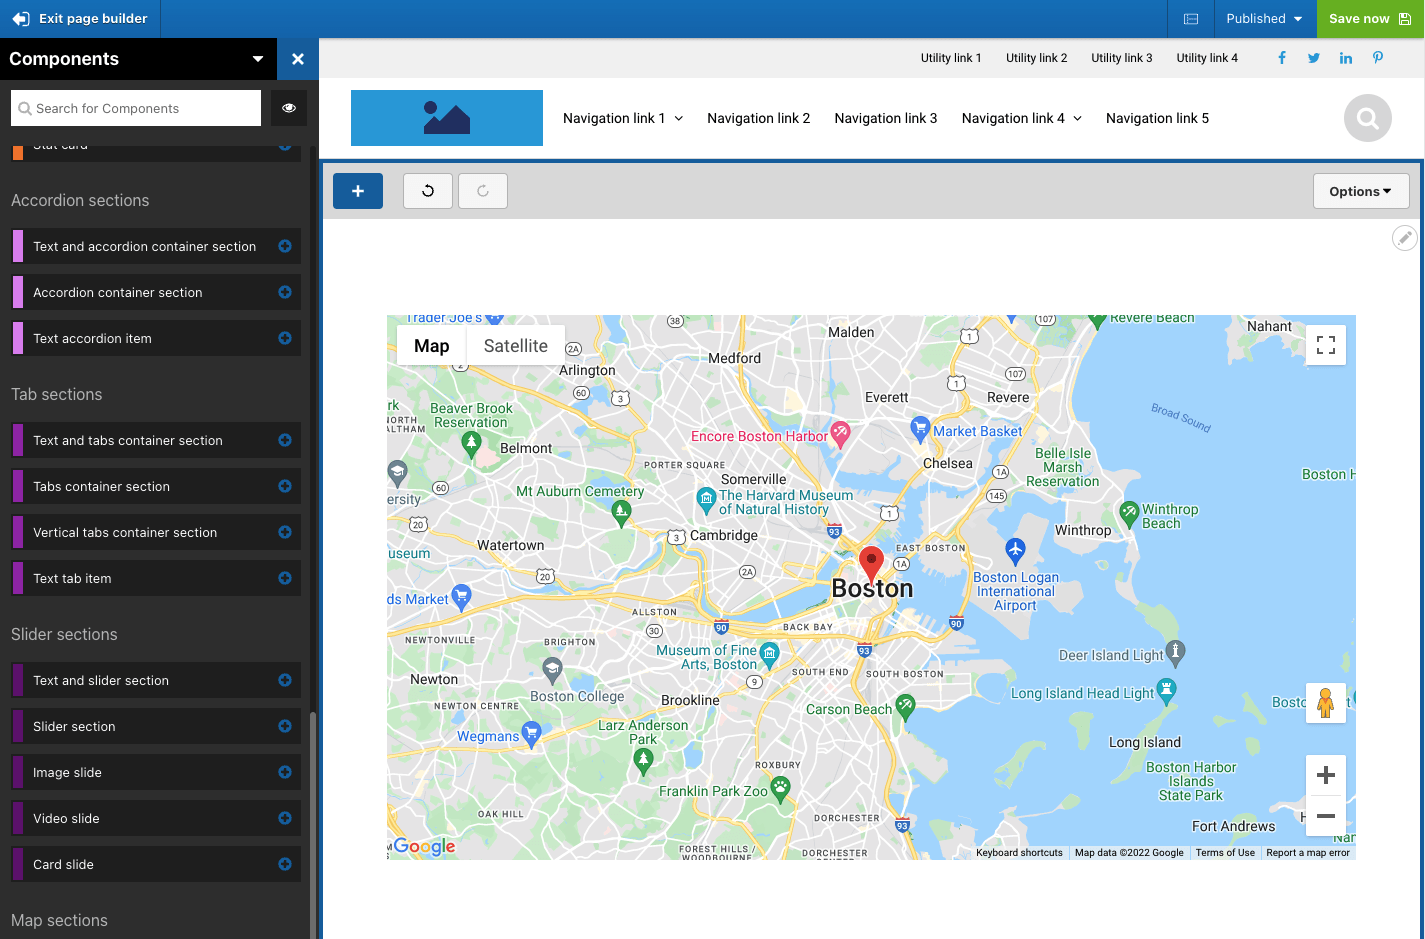This screenshot has height=939, width=1425.
Task: Add Text and slider section plus icon
Action: [285, 680]
